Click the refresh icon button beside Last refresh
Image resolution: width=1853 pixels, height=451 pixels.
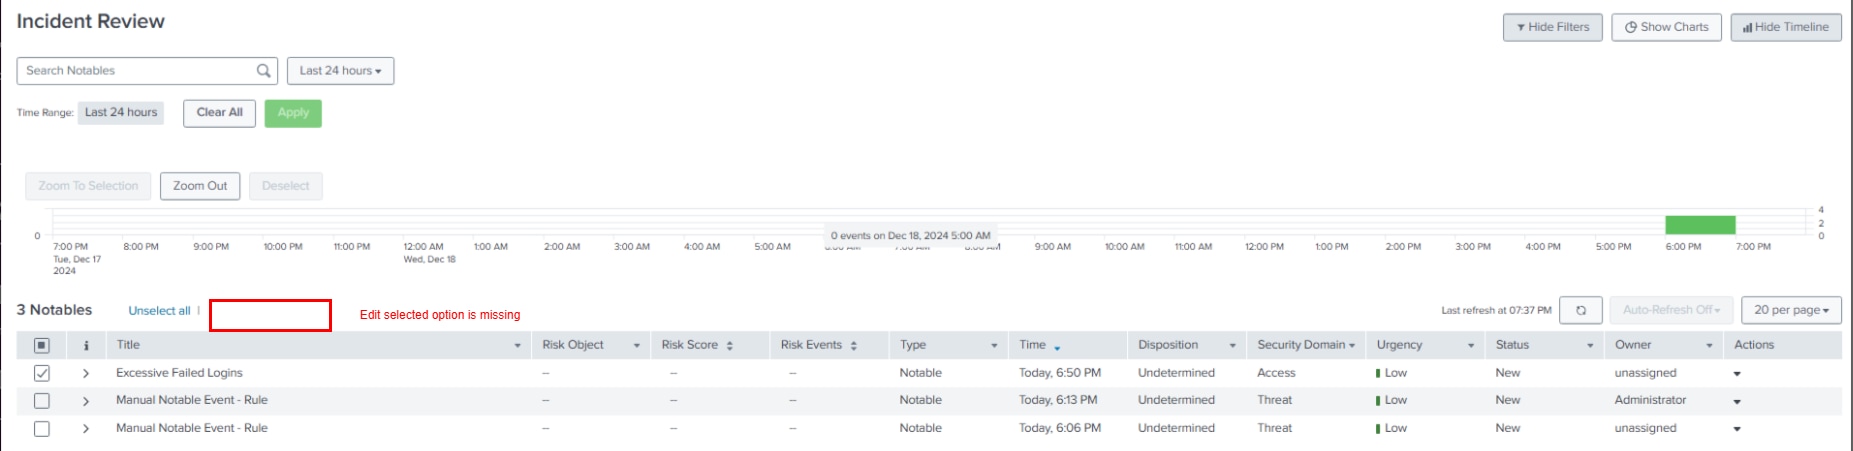(x=1581, y=310)
